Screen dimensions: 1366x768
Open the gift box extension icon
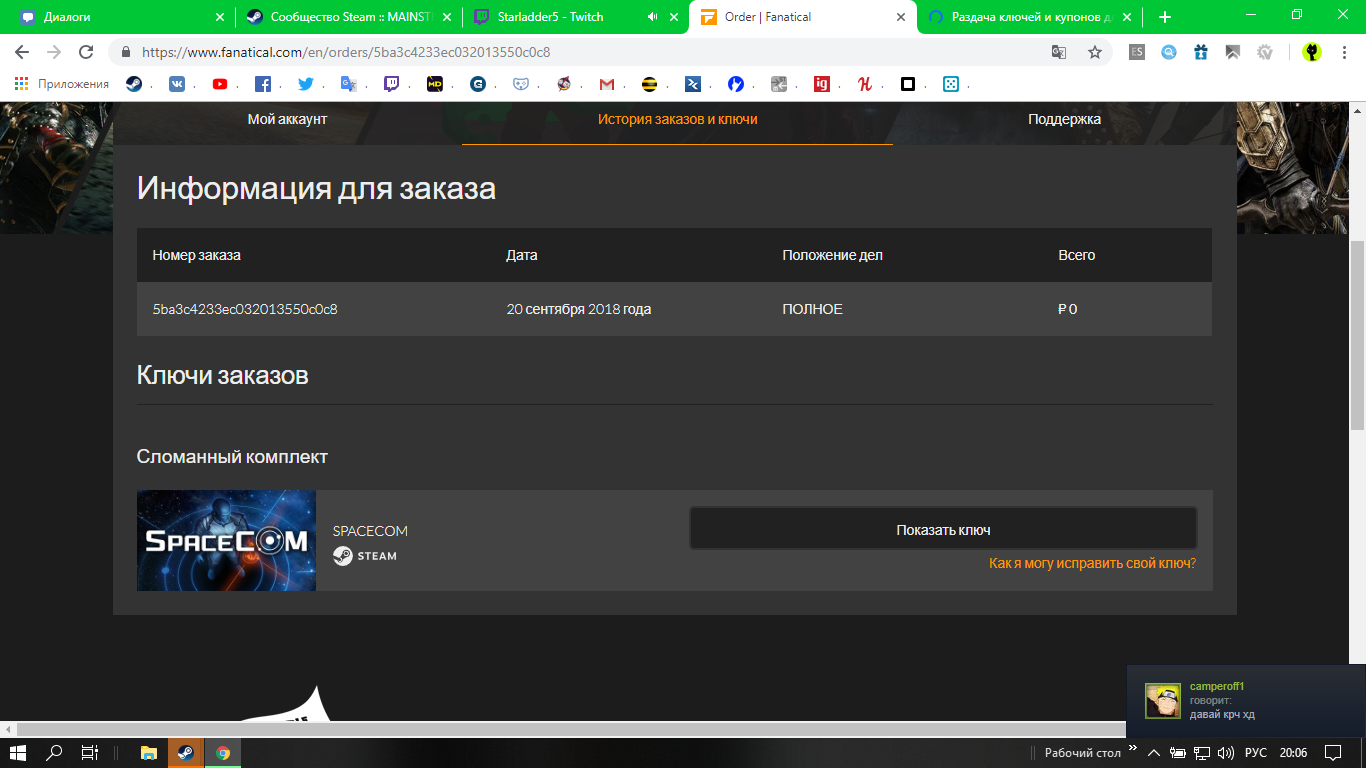[x=1201, y=52]
